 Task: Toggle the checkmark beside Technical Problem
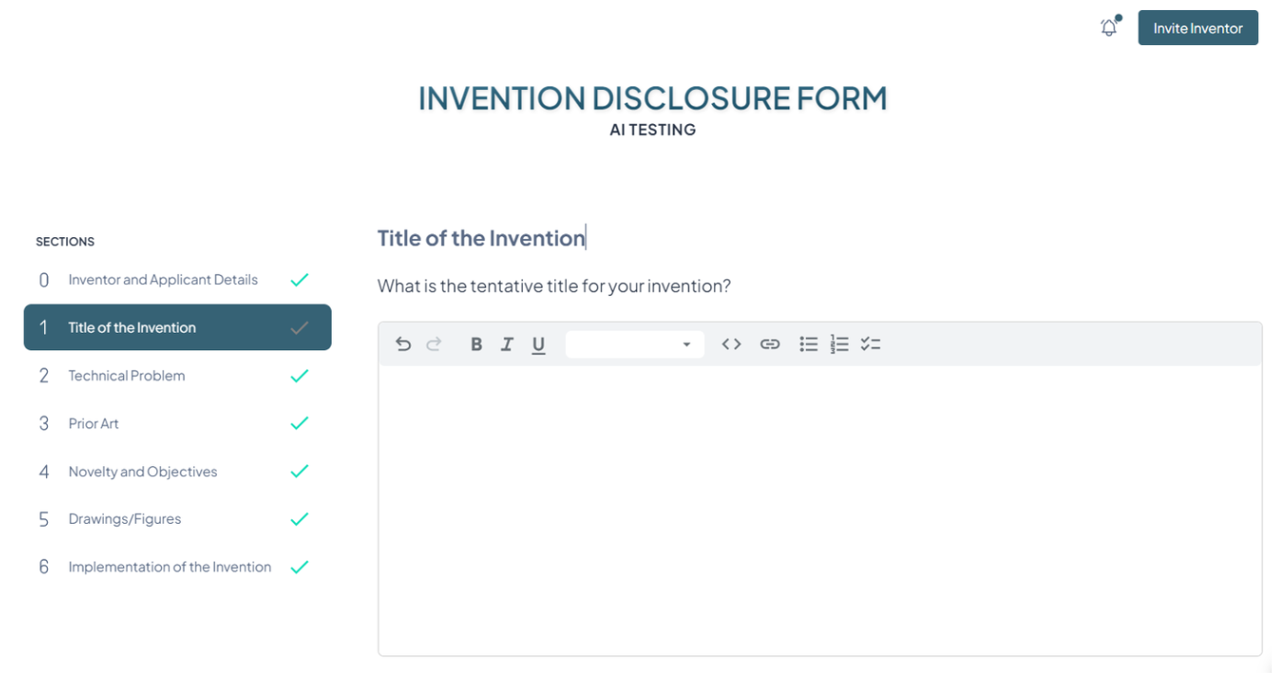pyautogui.click(x=299, y=375)
